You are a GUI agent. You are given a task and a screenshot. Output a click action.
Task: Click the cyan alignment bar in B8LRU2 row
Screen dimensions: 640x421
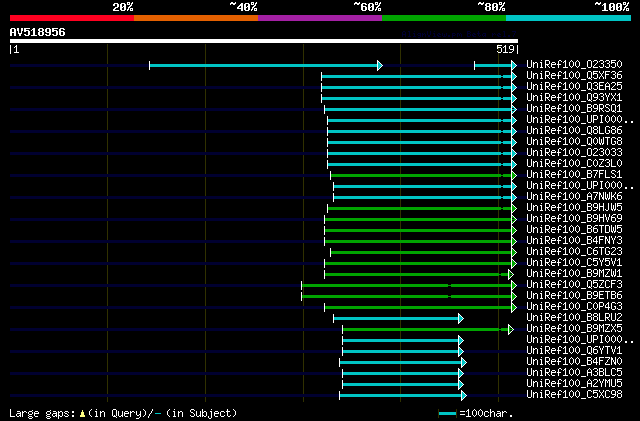coord(398,319)
